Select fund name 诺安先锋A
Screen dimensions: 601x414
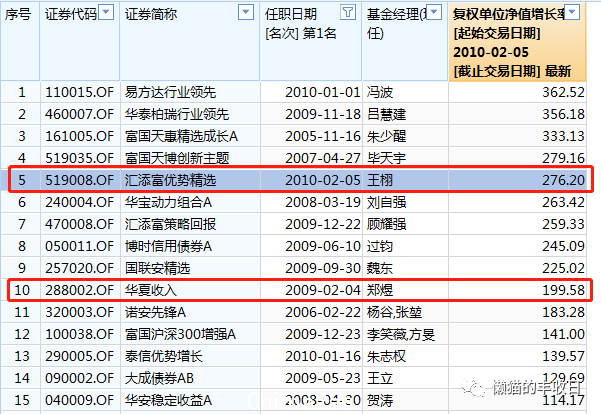155,312
